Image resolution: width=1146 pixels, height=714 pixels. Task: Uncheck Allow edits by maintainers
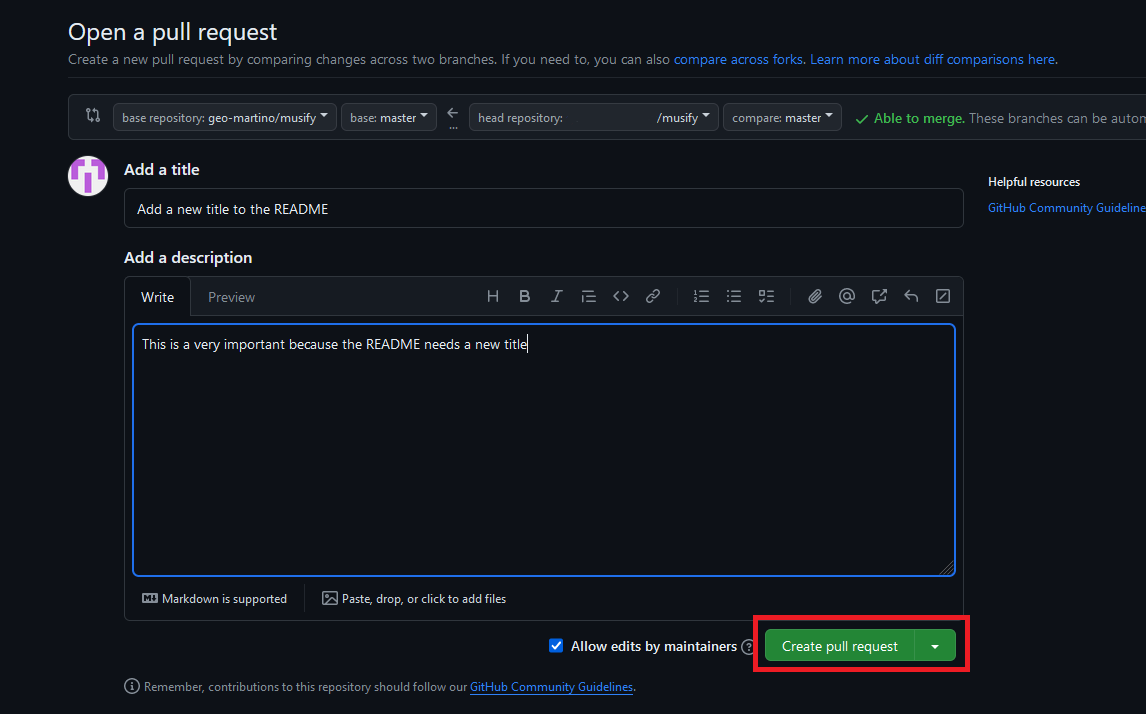[557, 646]
